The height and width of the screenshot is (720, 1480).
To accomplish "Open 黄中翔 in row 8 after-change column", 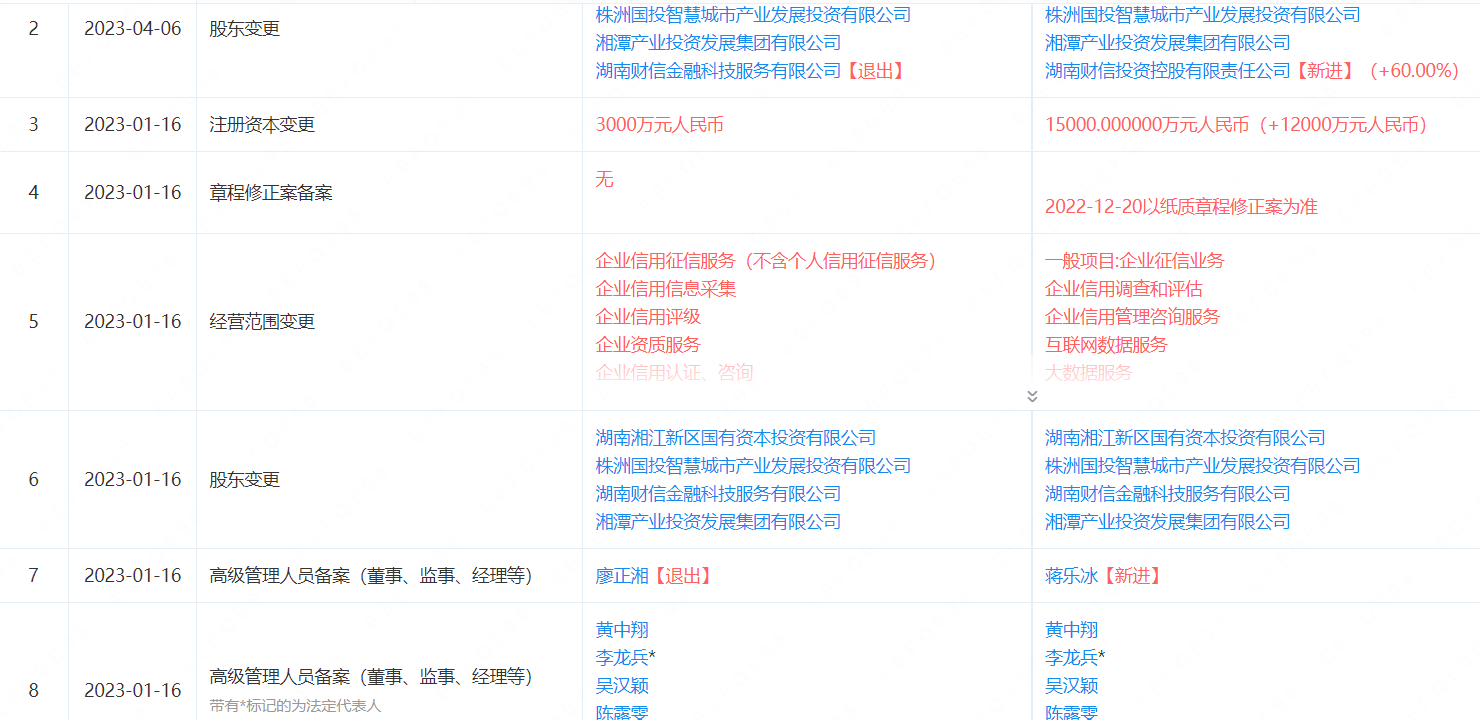I will [1072, 630].
